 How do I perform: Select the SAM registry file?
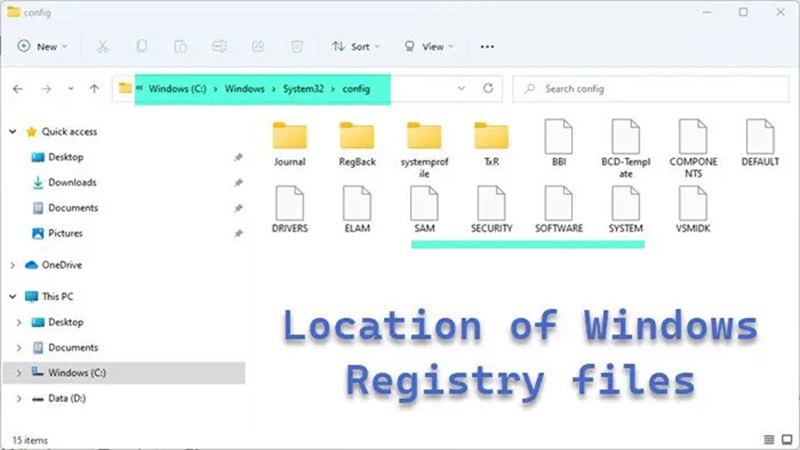[x=424, y=209]
